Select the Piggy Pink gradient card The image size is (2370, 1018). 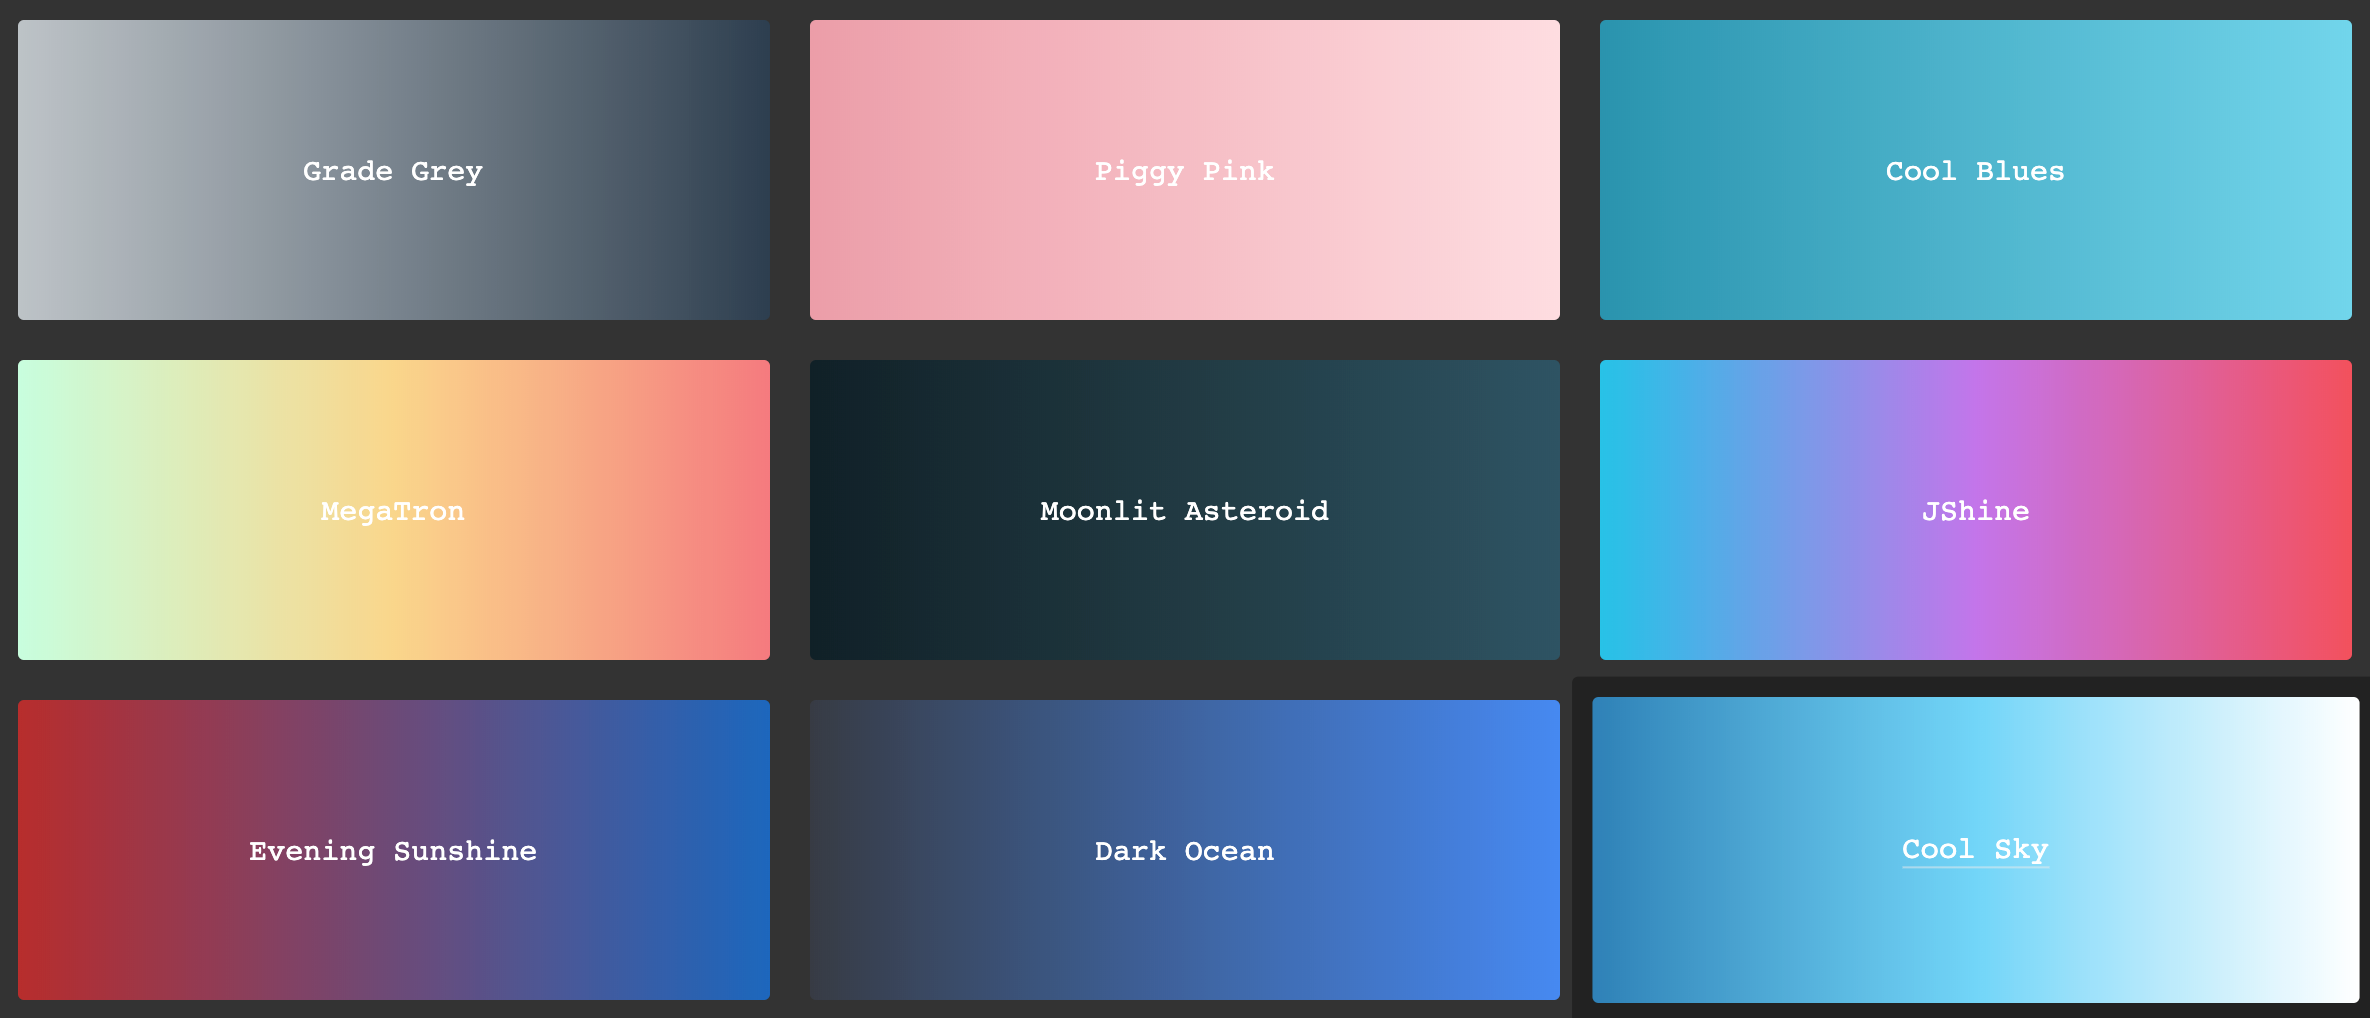[1184, 171]
